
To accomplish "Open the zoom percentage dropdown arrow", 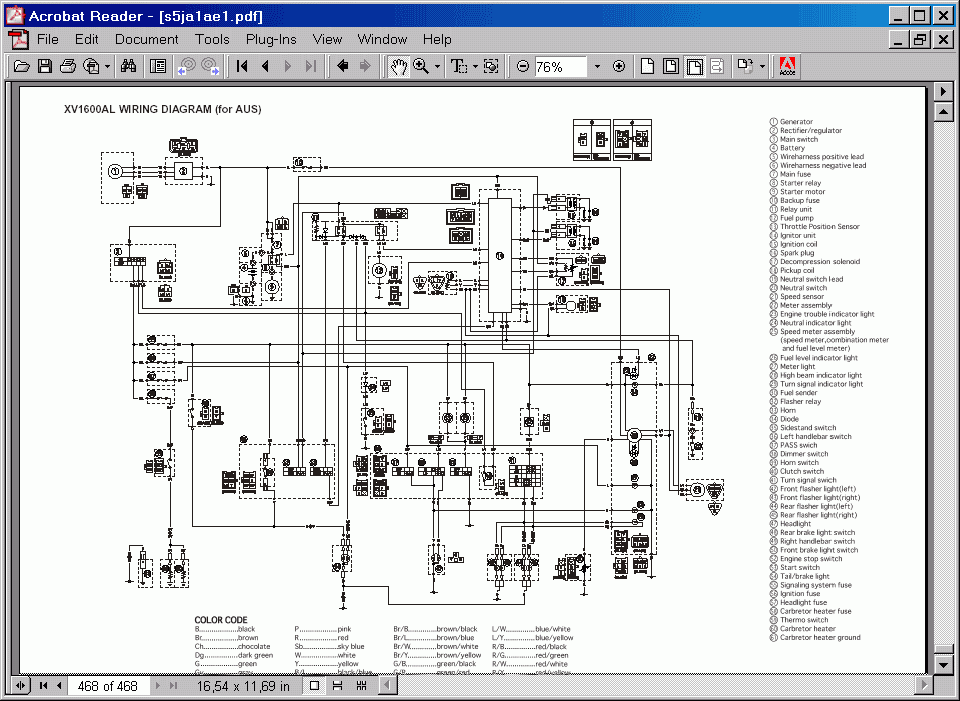I will click(597, 67).
